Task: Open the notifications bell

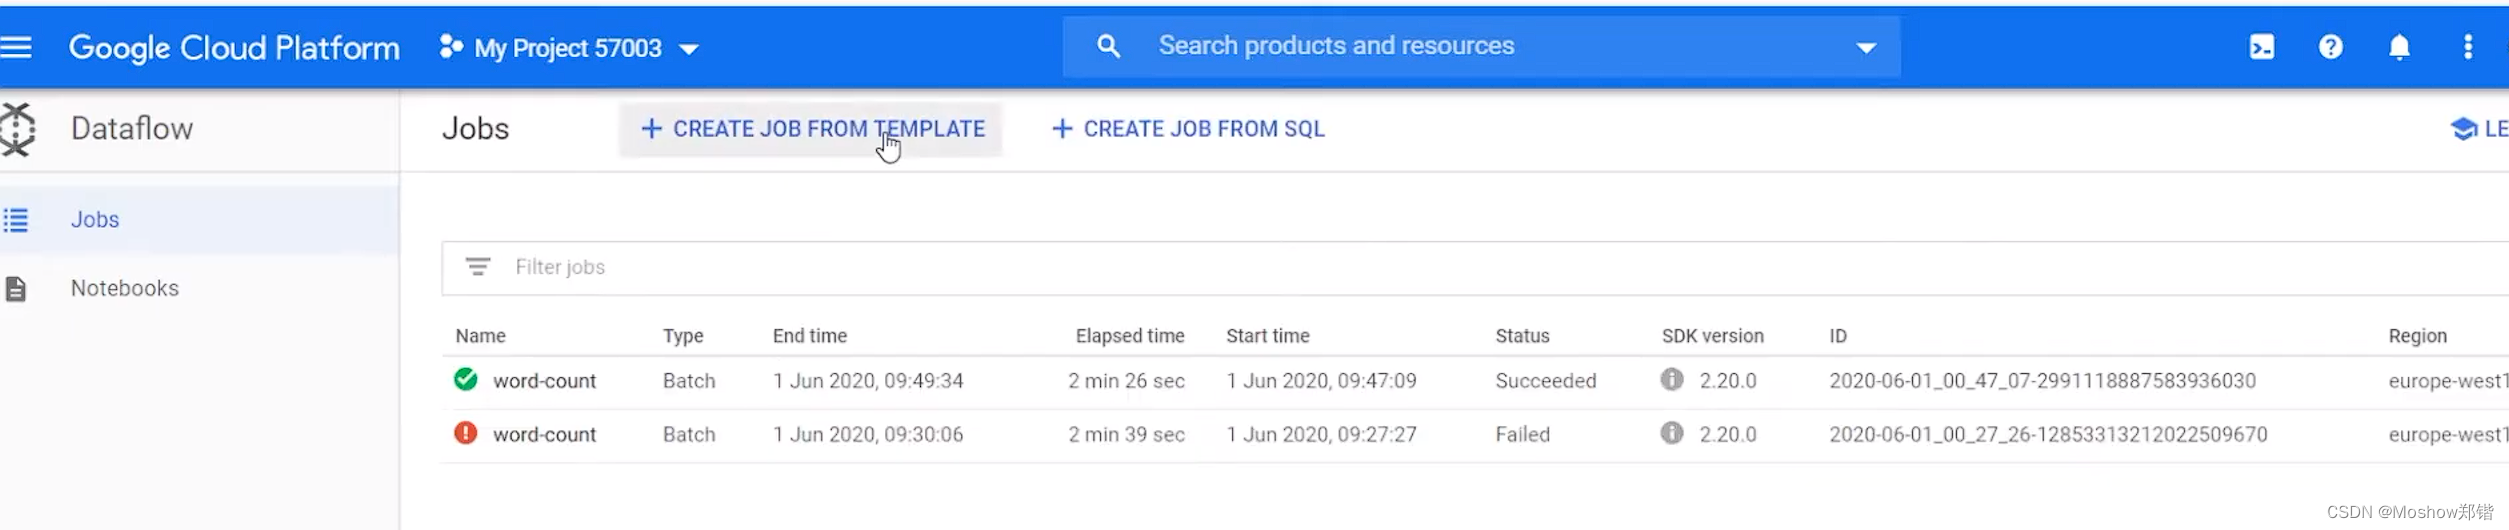Action: [2398, 47]
